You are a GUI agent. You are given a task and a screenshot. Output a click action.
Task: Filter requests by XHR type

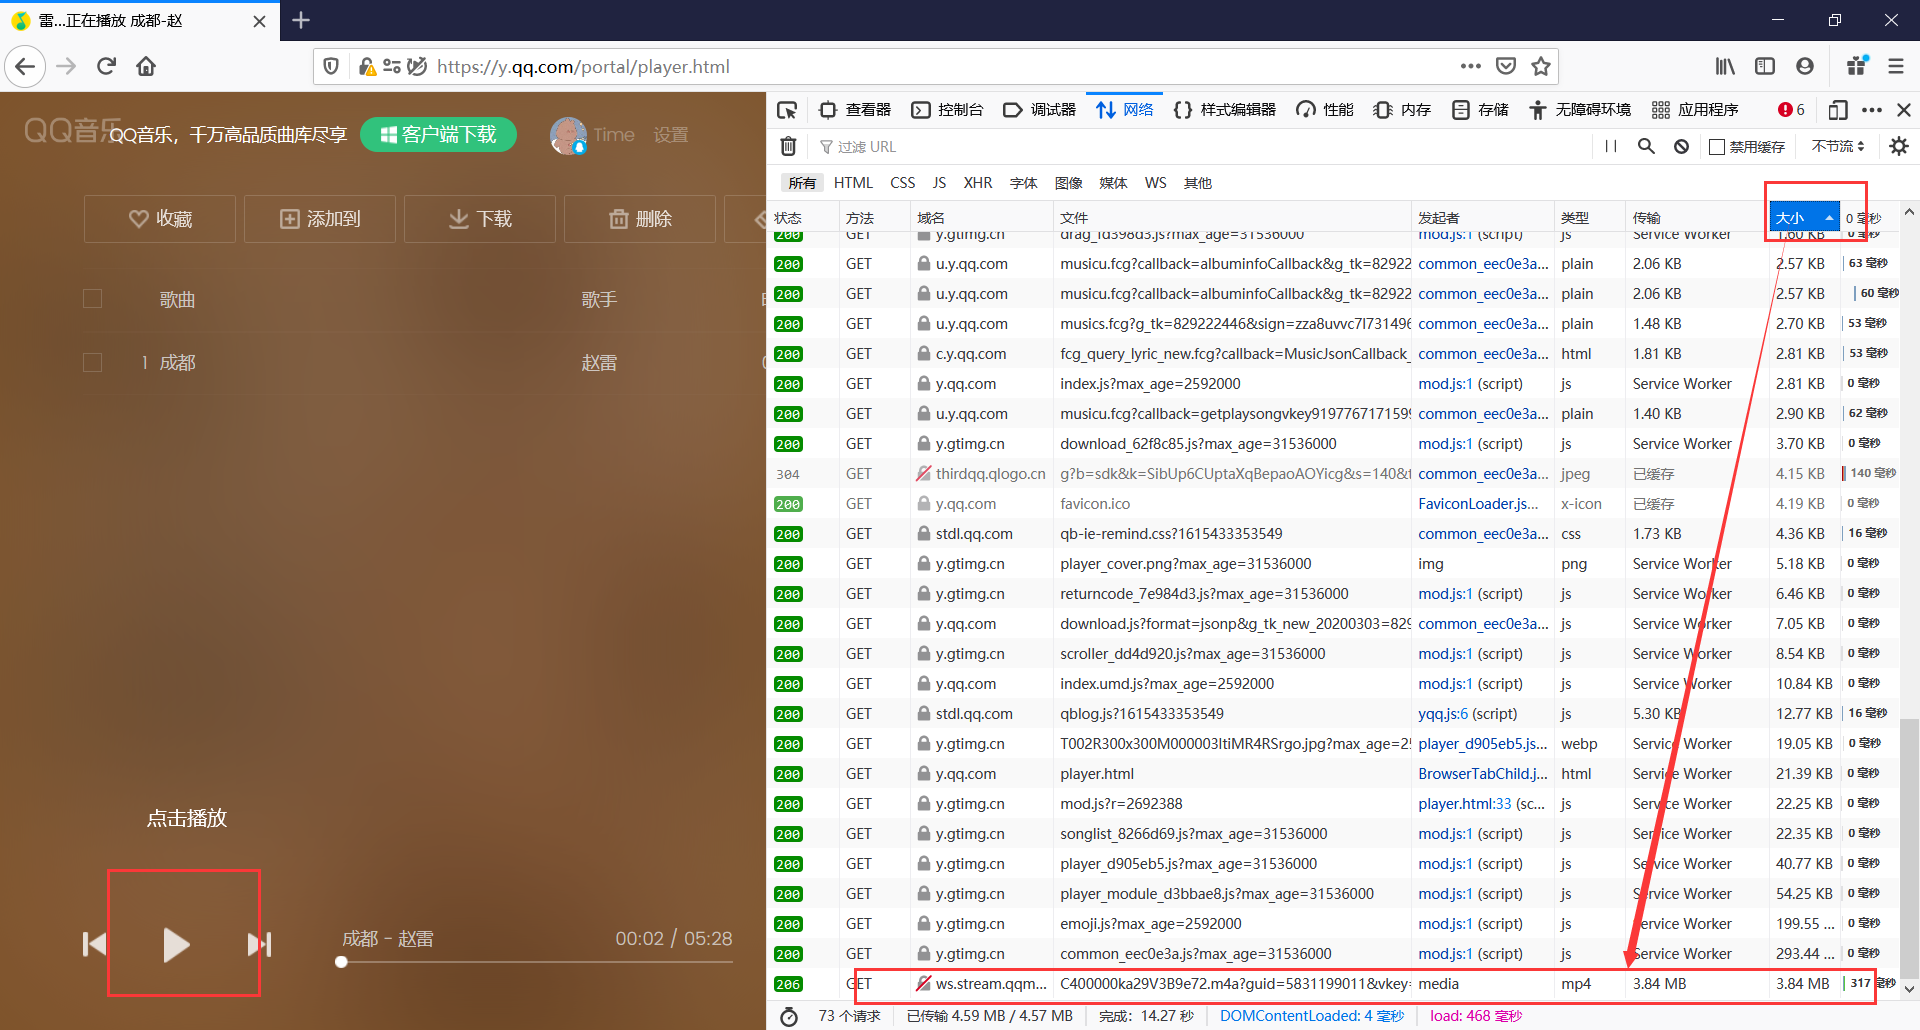(977, 183)
